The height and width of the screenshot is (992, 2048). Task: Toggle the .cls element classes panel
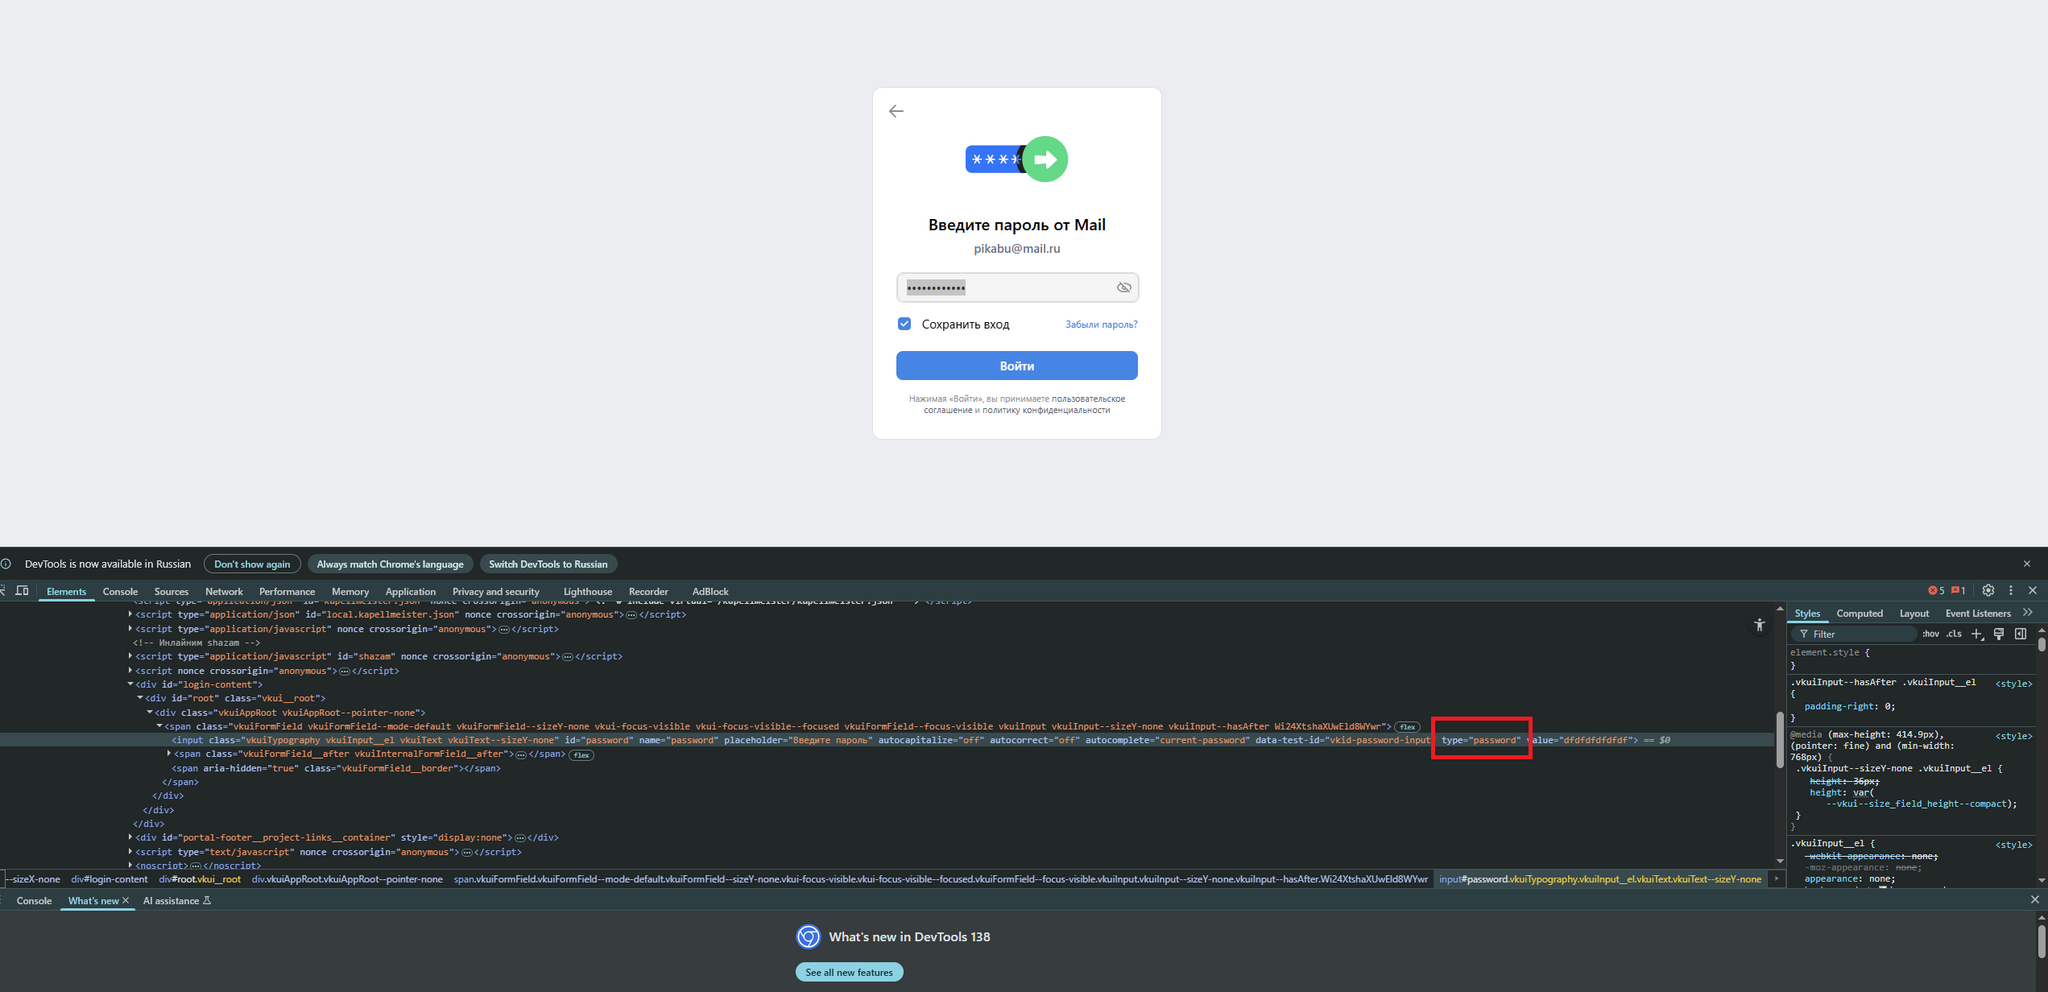[x=1953, y=634]
